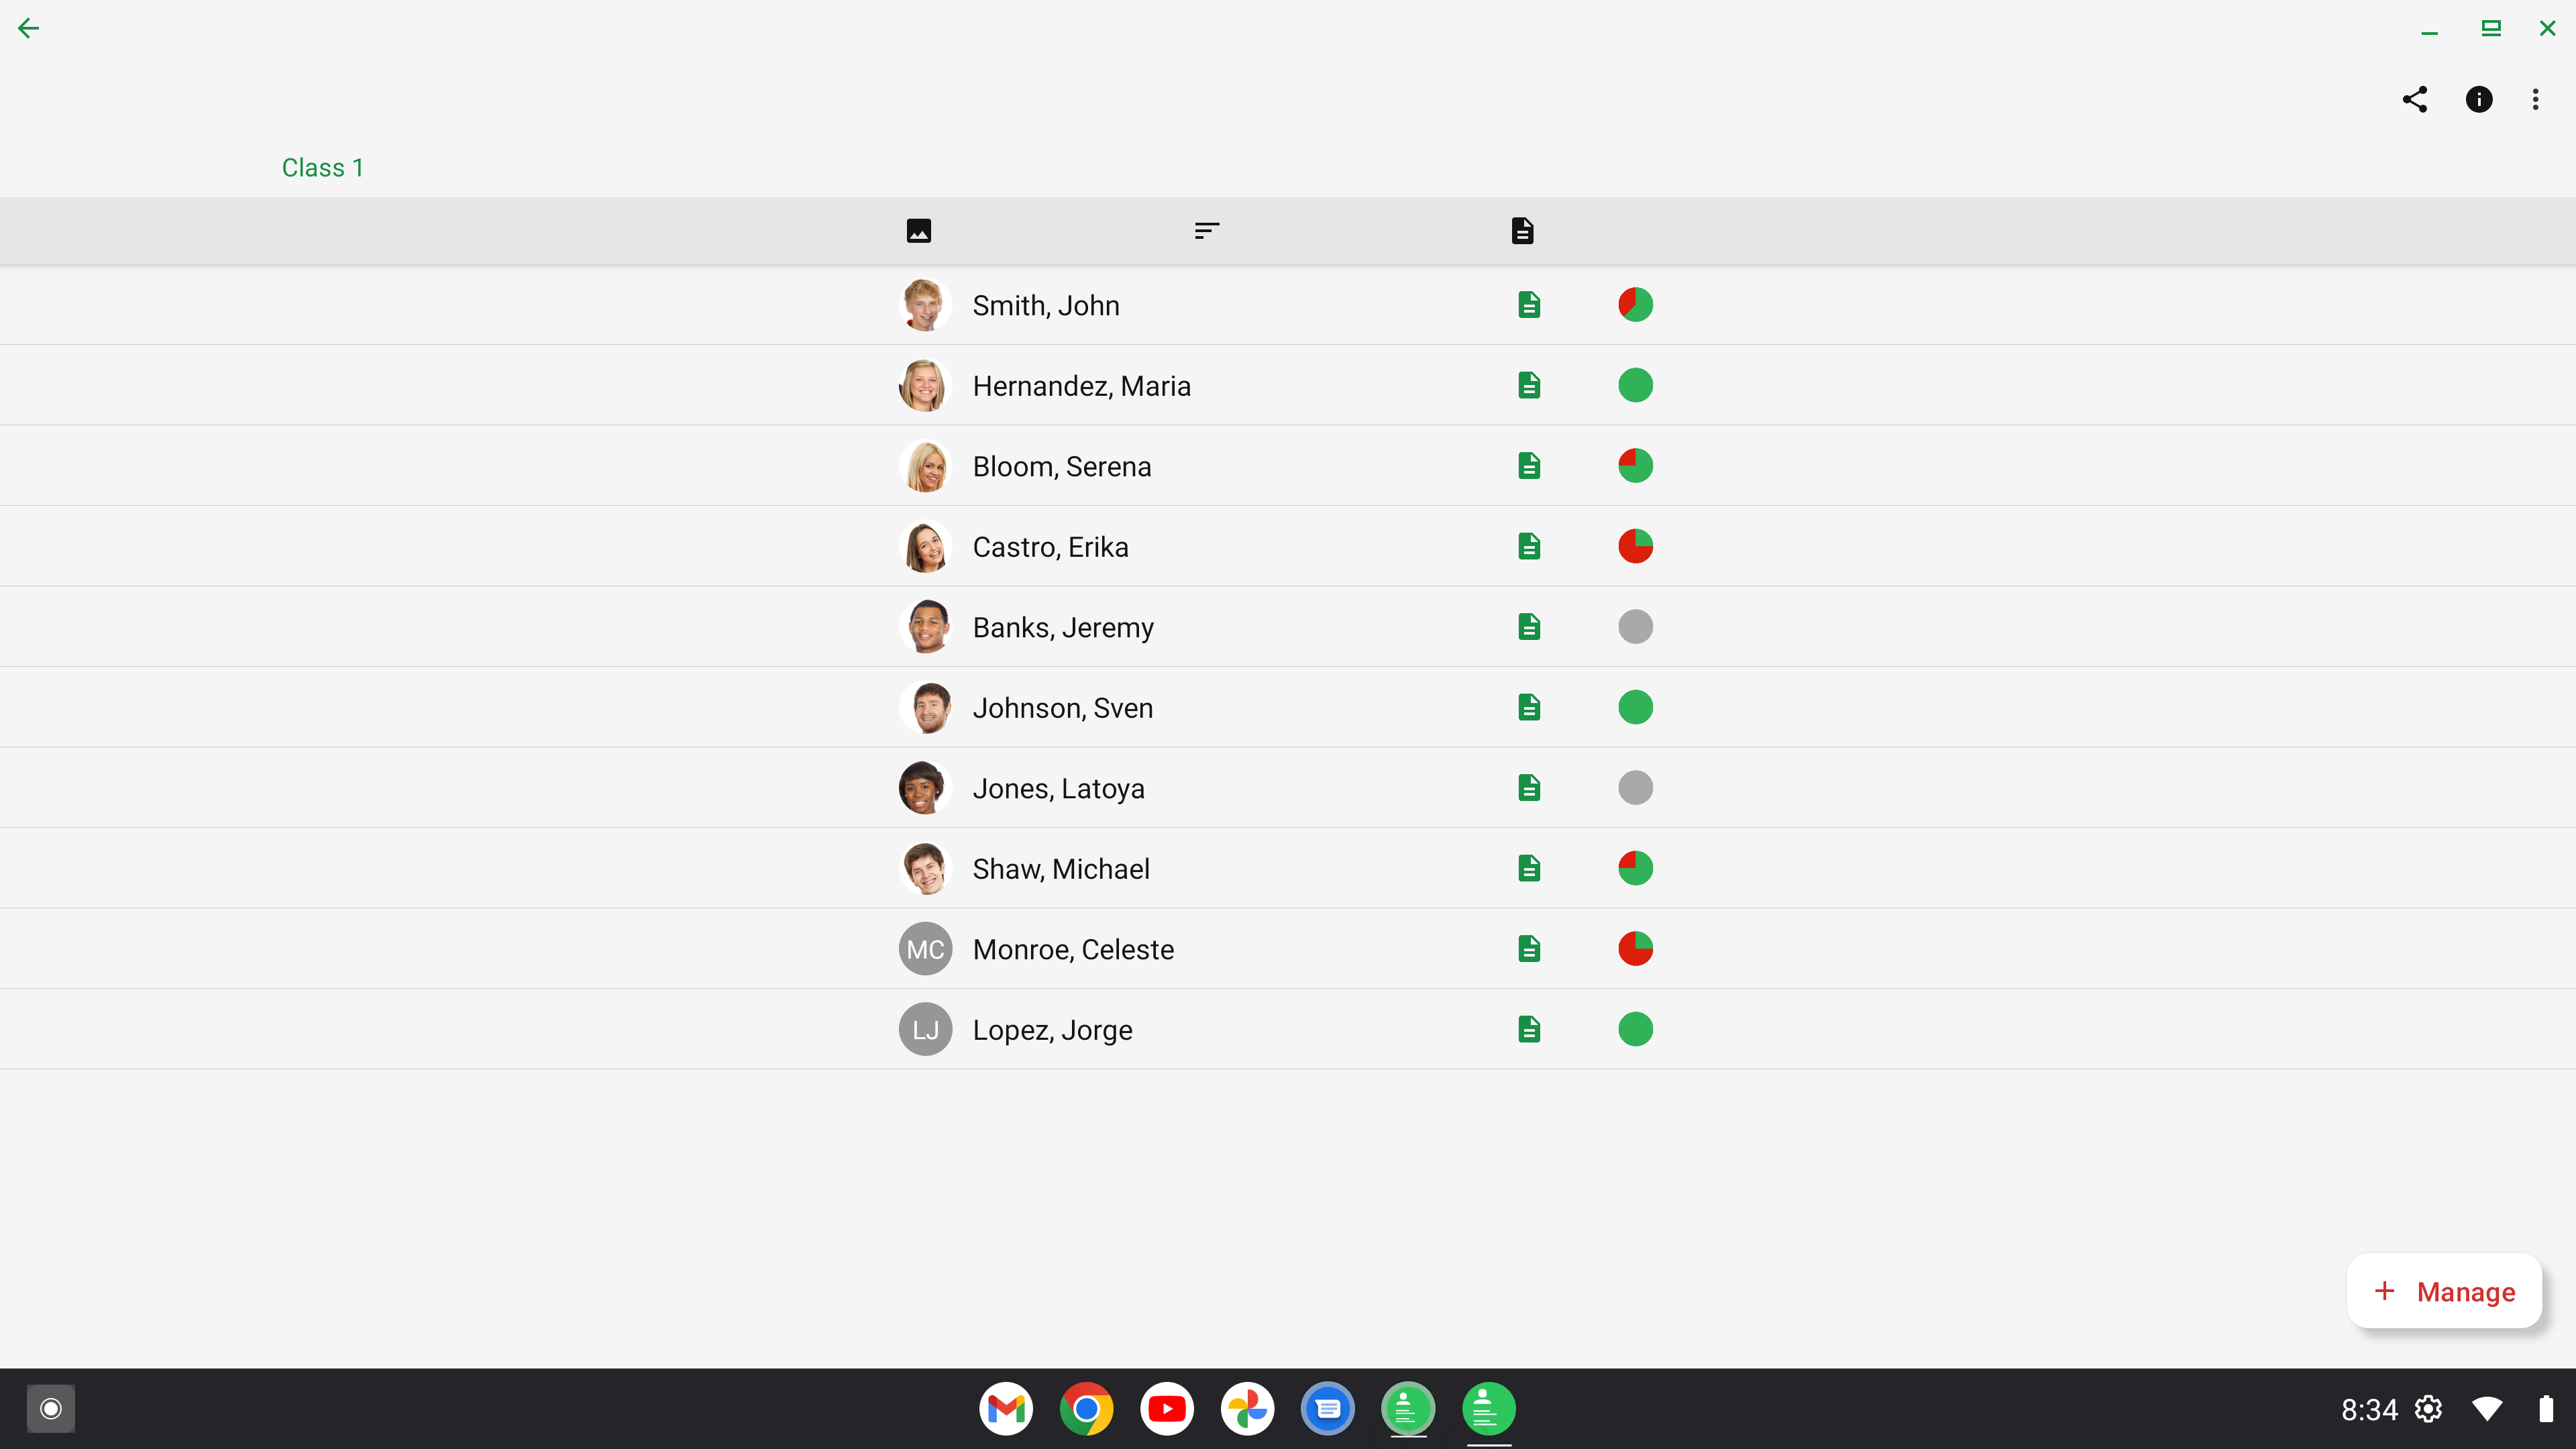
Task: Go back with the green arrow
Action: pos(29,28)
